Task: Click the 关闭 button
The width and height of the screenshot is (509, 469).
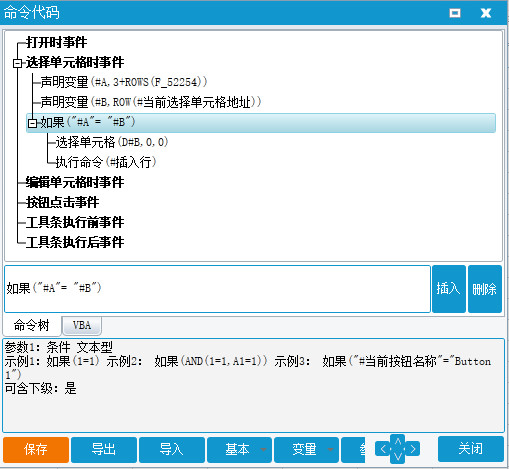Action: pyautogui.click(x=471, y=449)
